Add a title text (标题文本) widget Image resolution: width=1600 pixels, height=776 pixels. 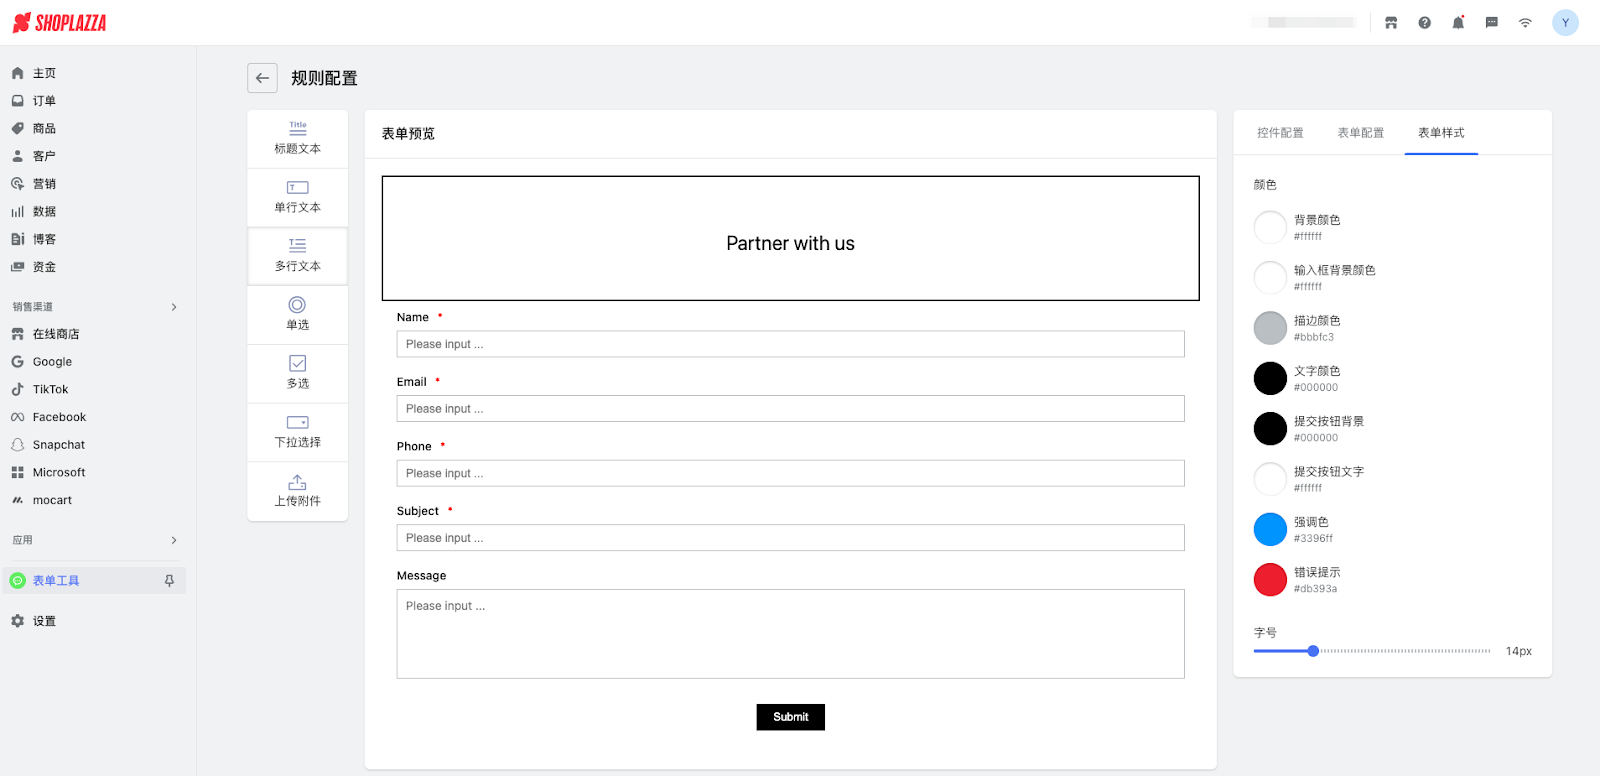tap(297, 138)
